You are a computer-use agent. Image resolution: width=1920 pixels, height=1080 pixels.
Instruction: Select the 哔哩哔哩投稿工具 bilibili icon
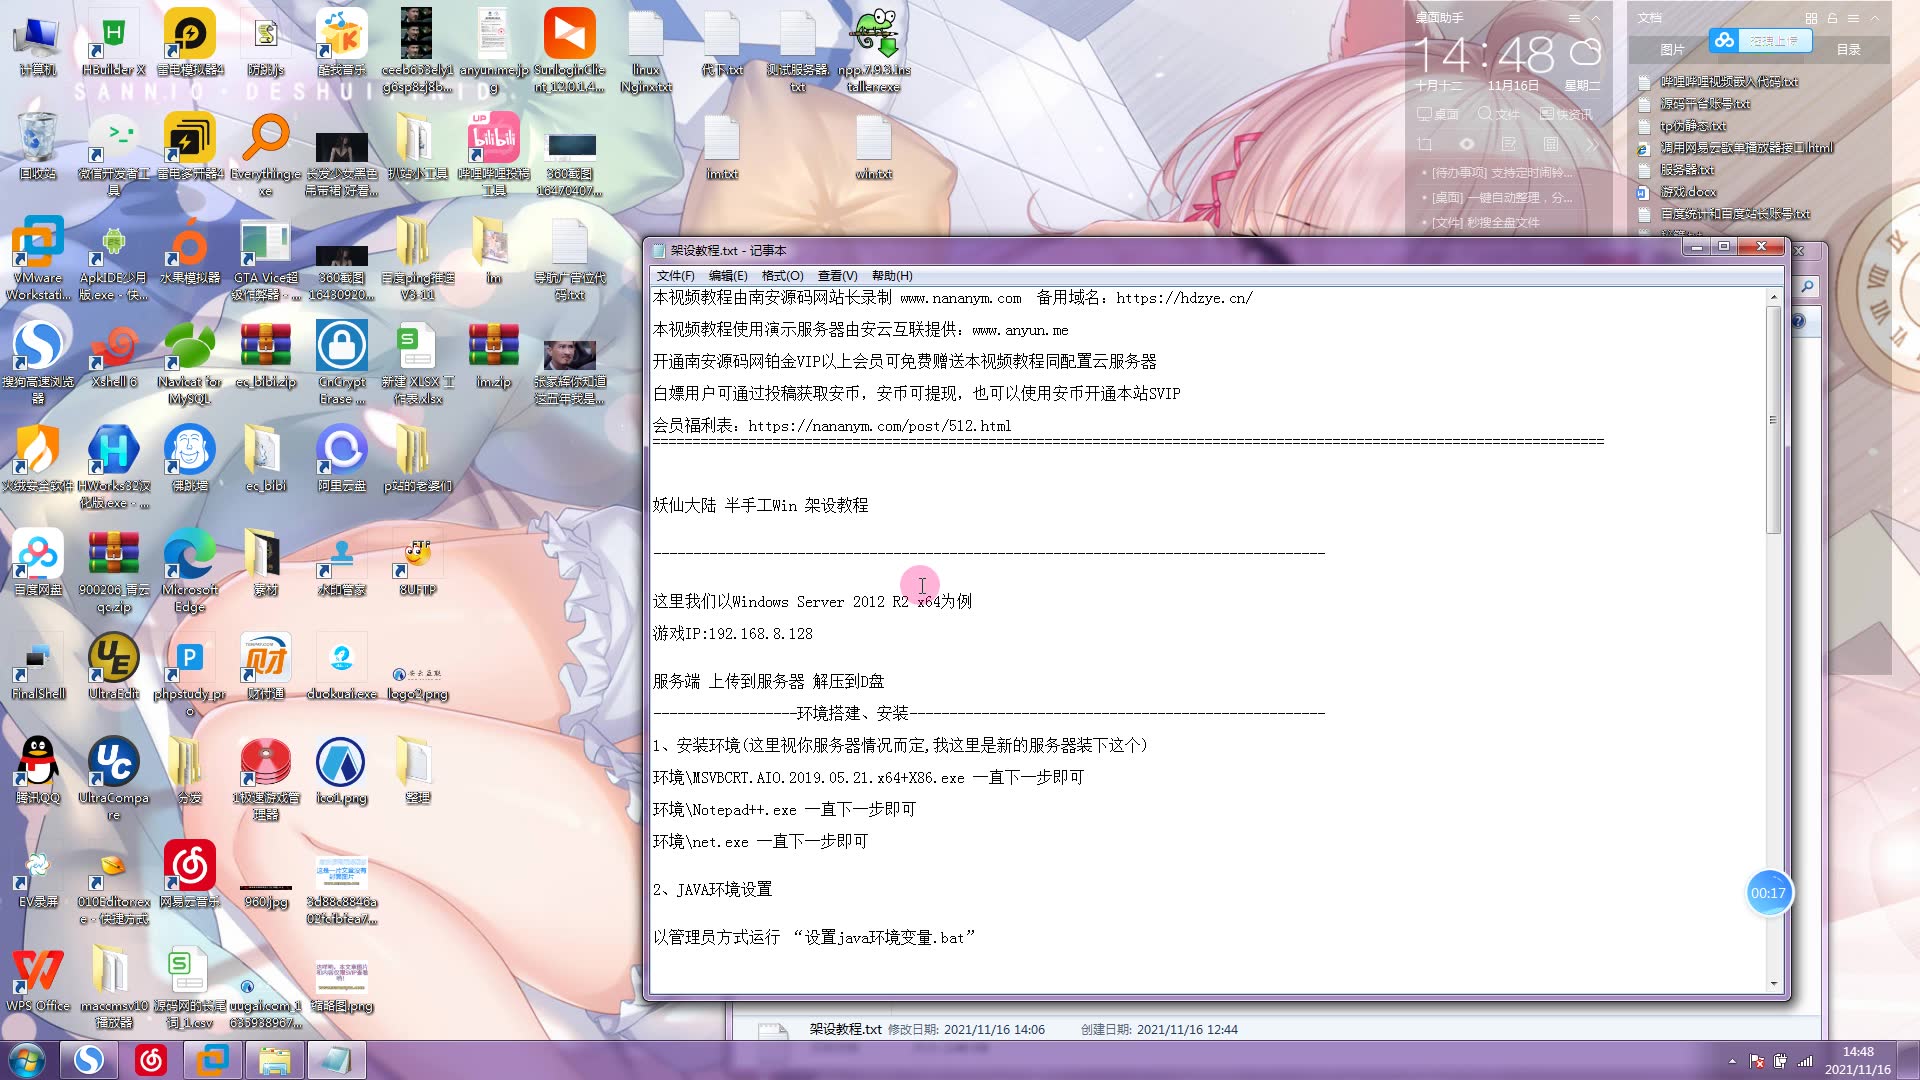[x=494, y=155]
